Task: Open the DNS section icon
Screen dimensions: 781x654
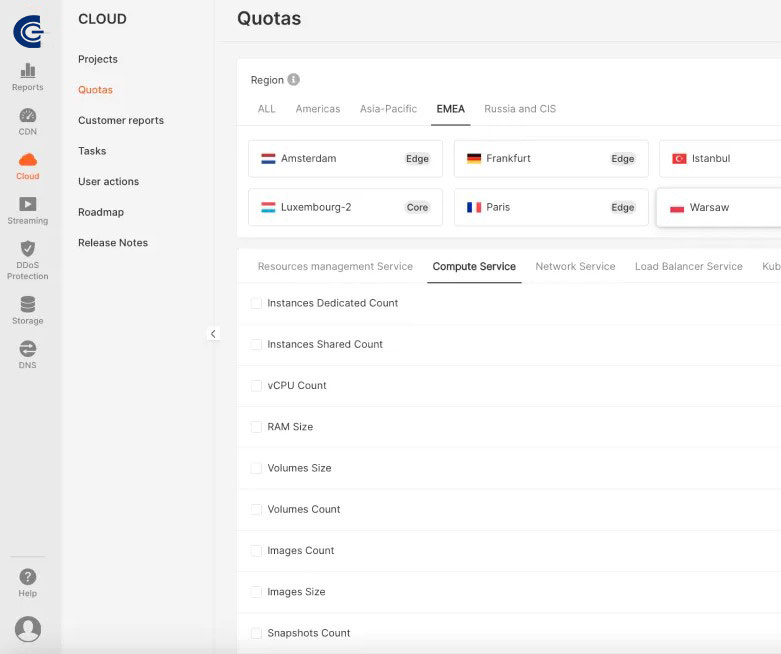Action: point(28,349)
